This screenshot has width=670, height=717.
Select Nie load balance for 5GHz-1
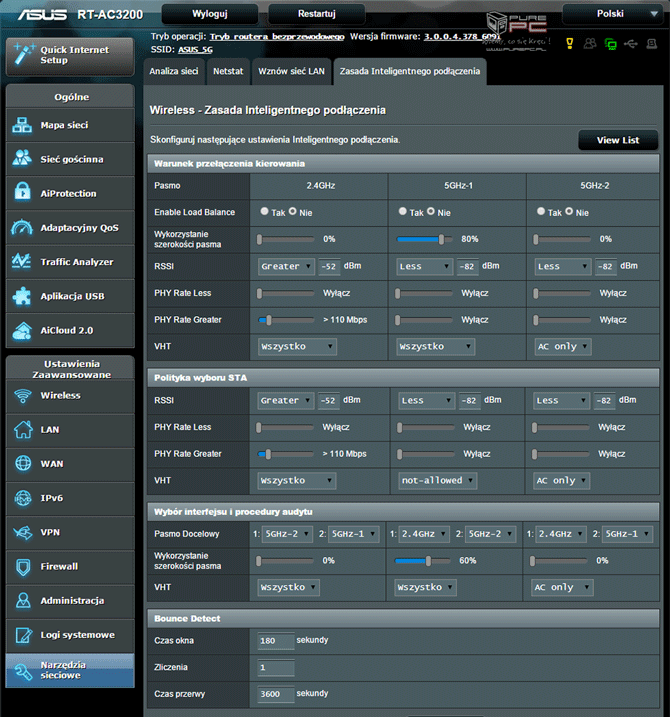click(431, 212)
